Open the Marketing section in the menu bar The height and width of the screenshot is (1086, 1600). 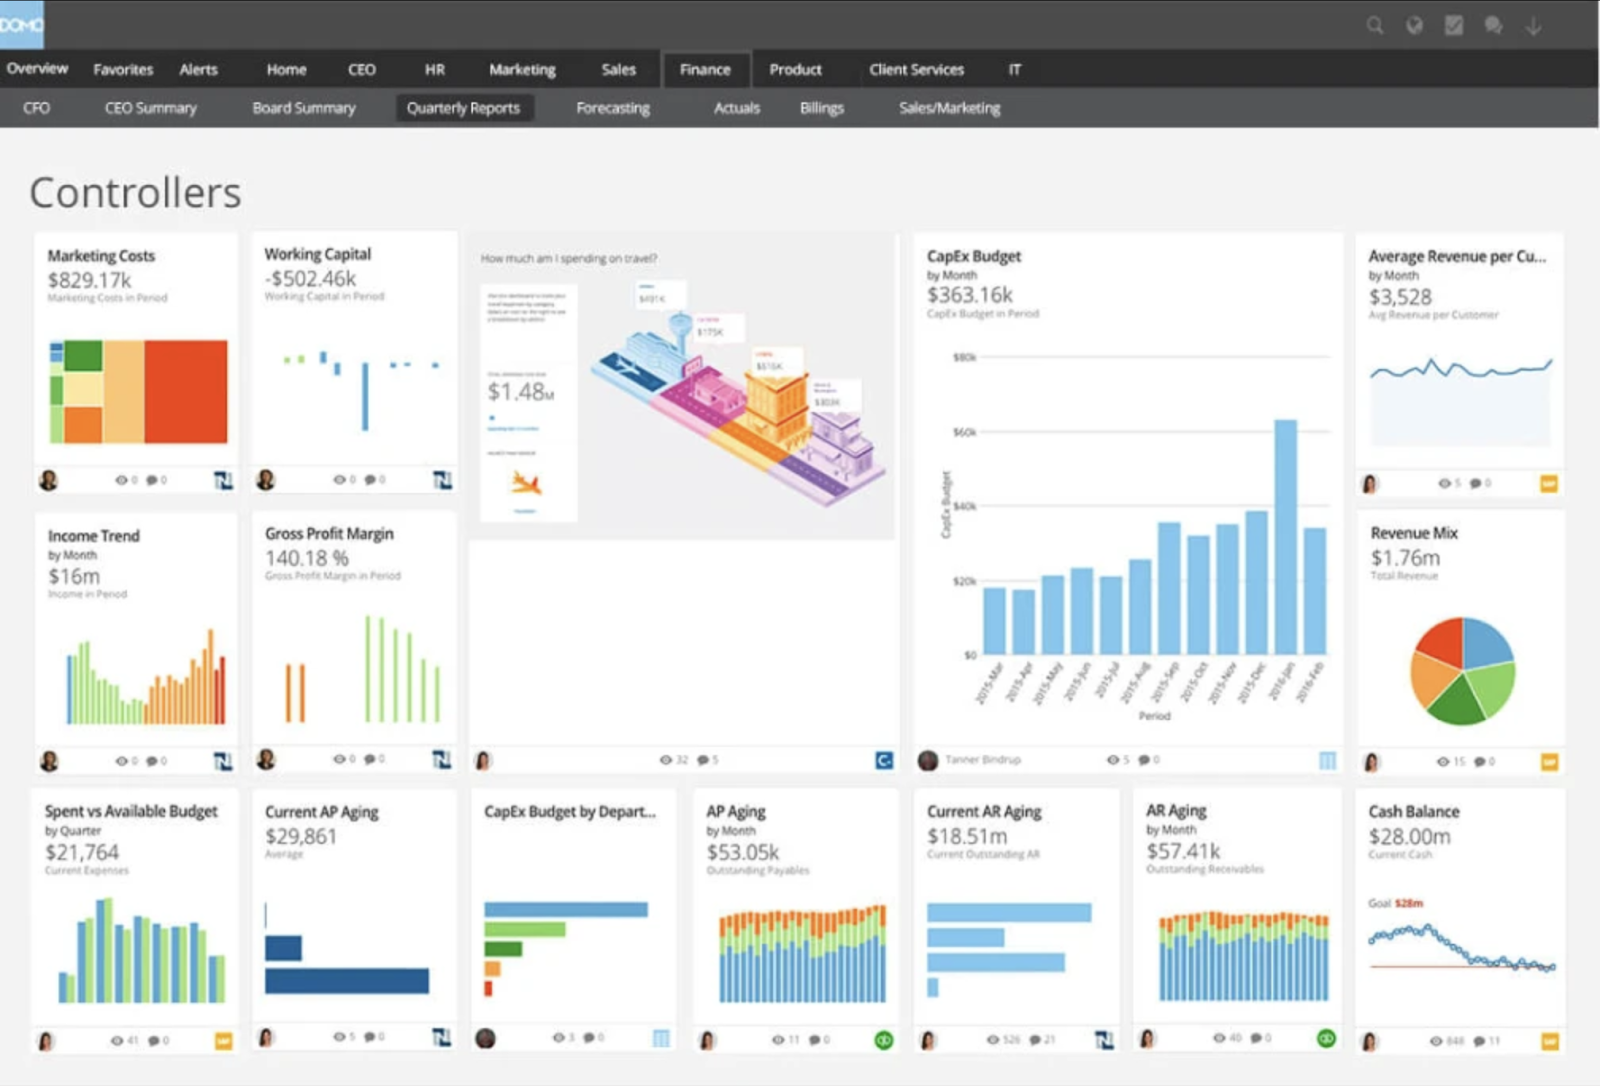(x=522, y=69)
